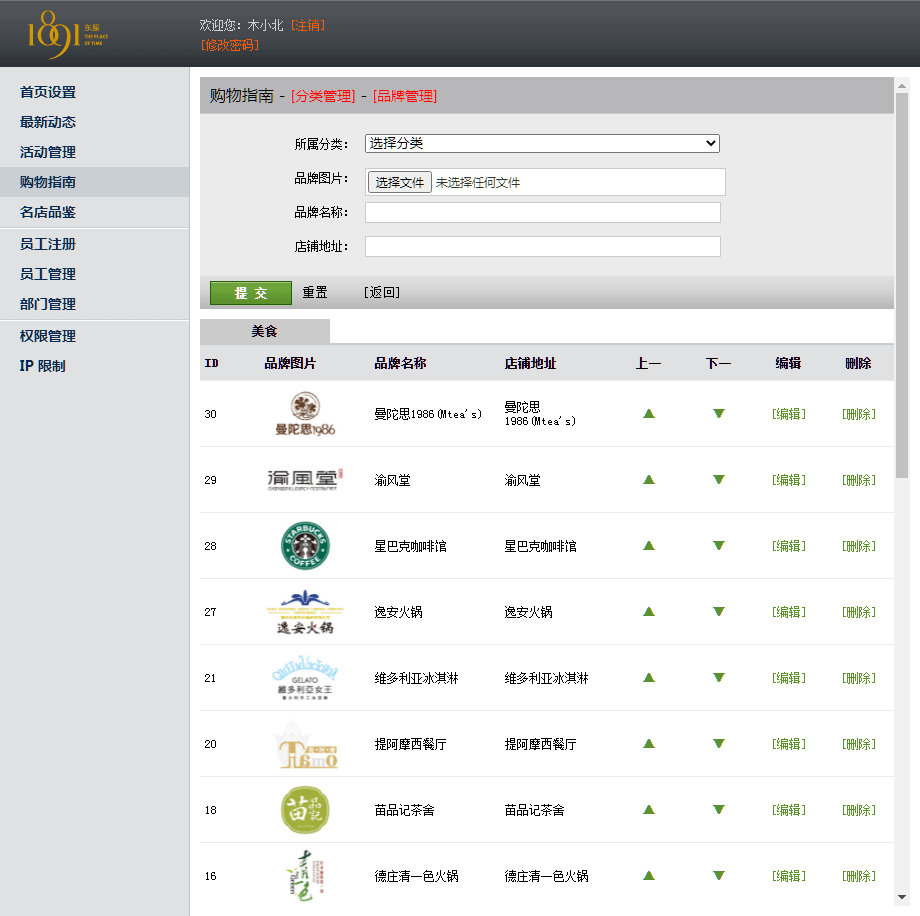Edit the 逸安火锅 entry

click(789, 611)
